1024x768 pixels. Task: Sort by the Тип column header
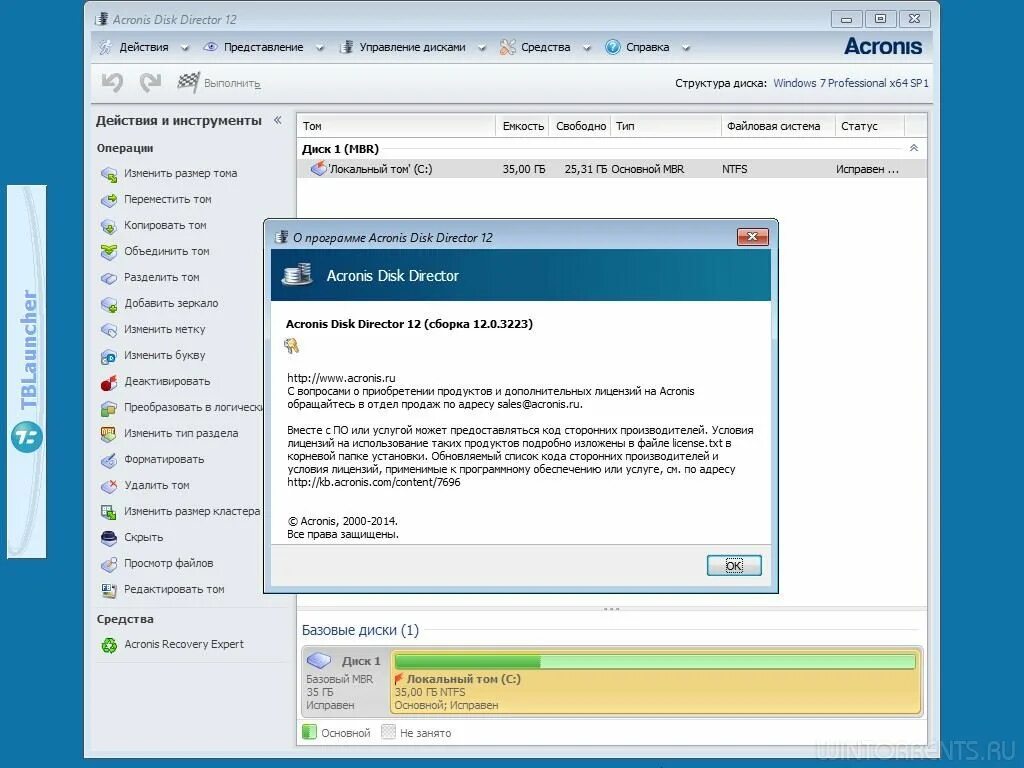click(665, 126)
